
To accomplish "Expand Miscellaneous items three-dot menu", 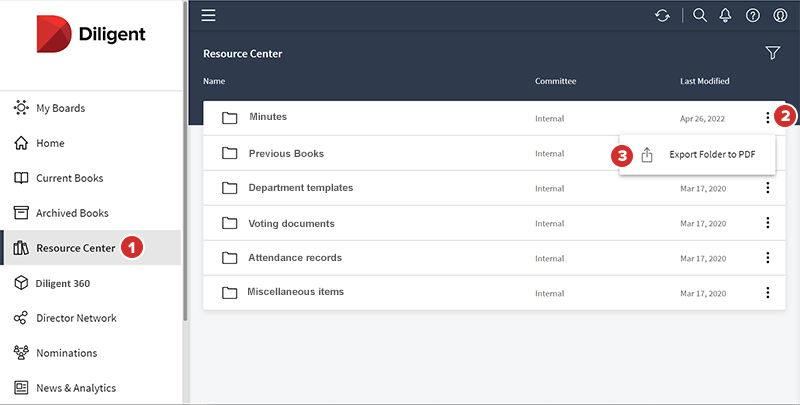I will click(x=767, y=293).
